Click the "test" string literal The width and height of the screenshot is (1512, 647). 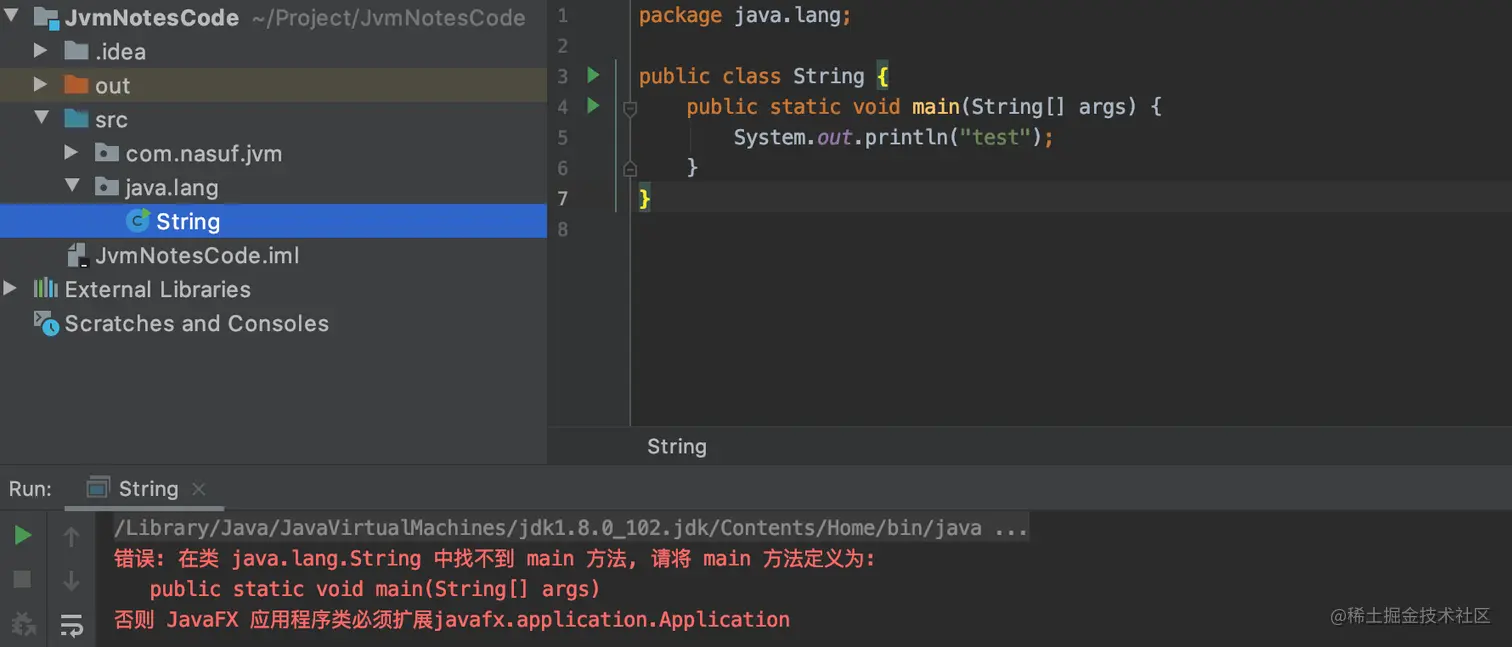pos(995,137)
